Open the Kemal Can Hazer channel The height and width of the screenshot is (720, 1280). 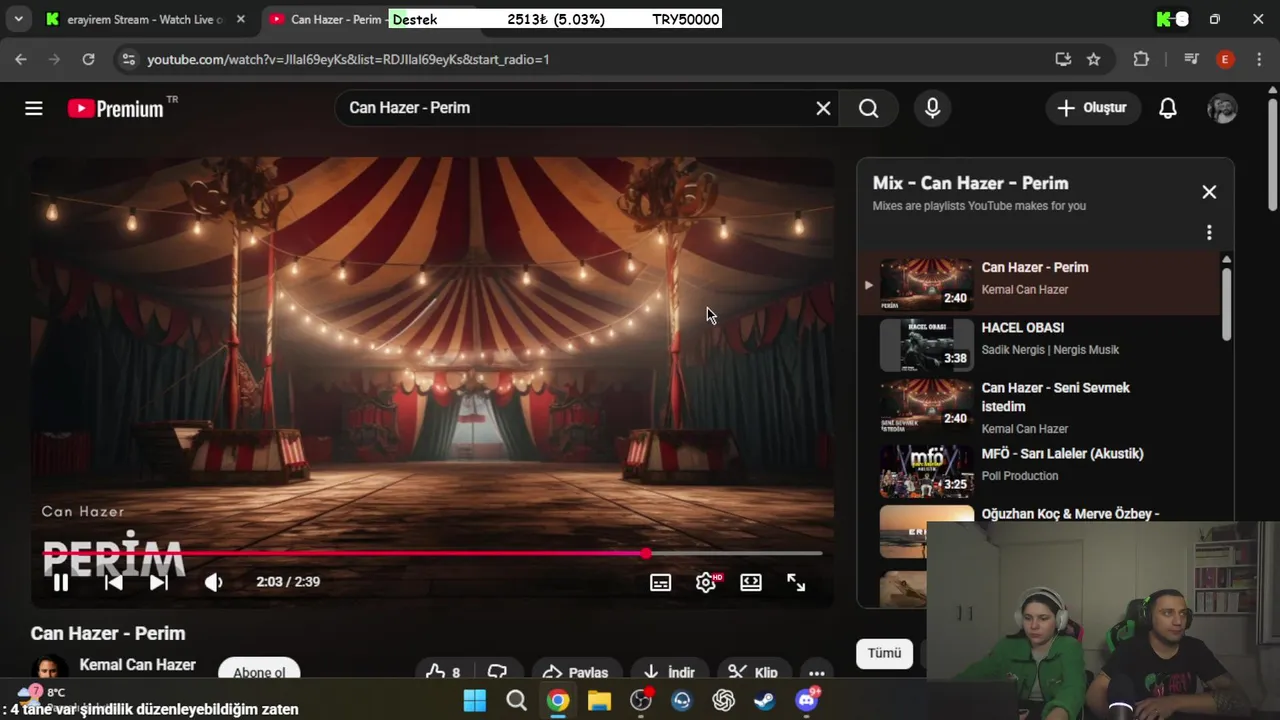click(x=137, y=665)
